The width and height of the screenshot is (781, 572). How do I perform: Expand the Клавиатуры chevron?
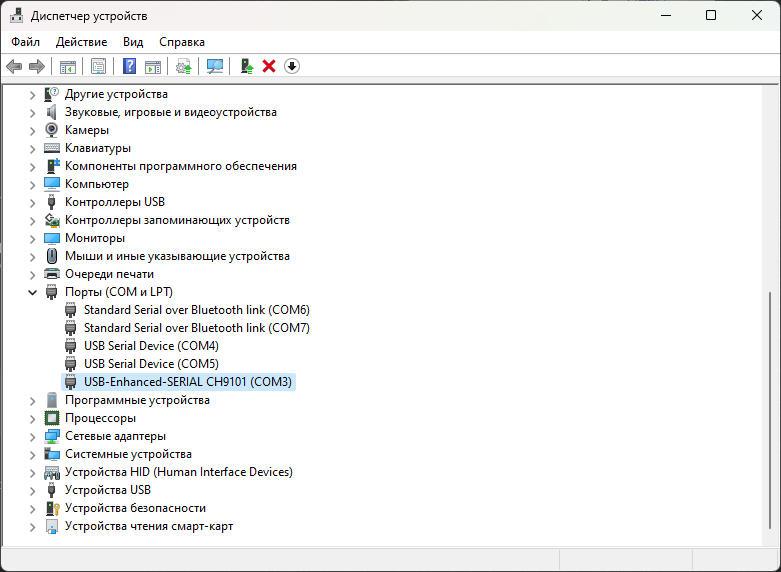point(32,148)
